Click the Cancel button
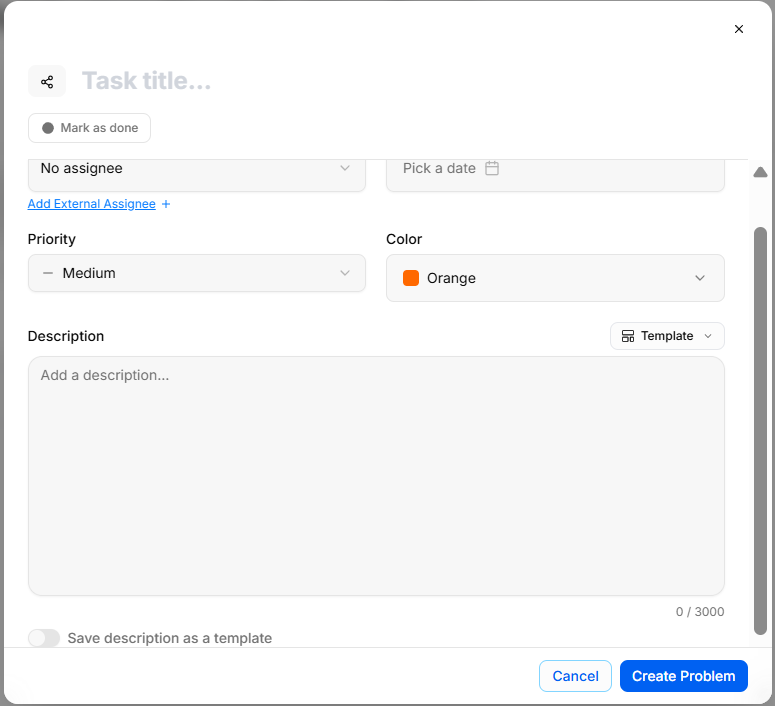 [x=575, y=676]
